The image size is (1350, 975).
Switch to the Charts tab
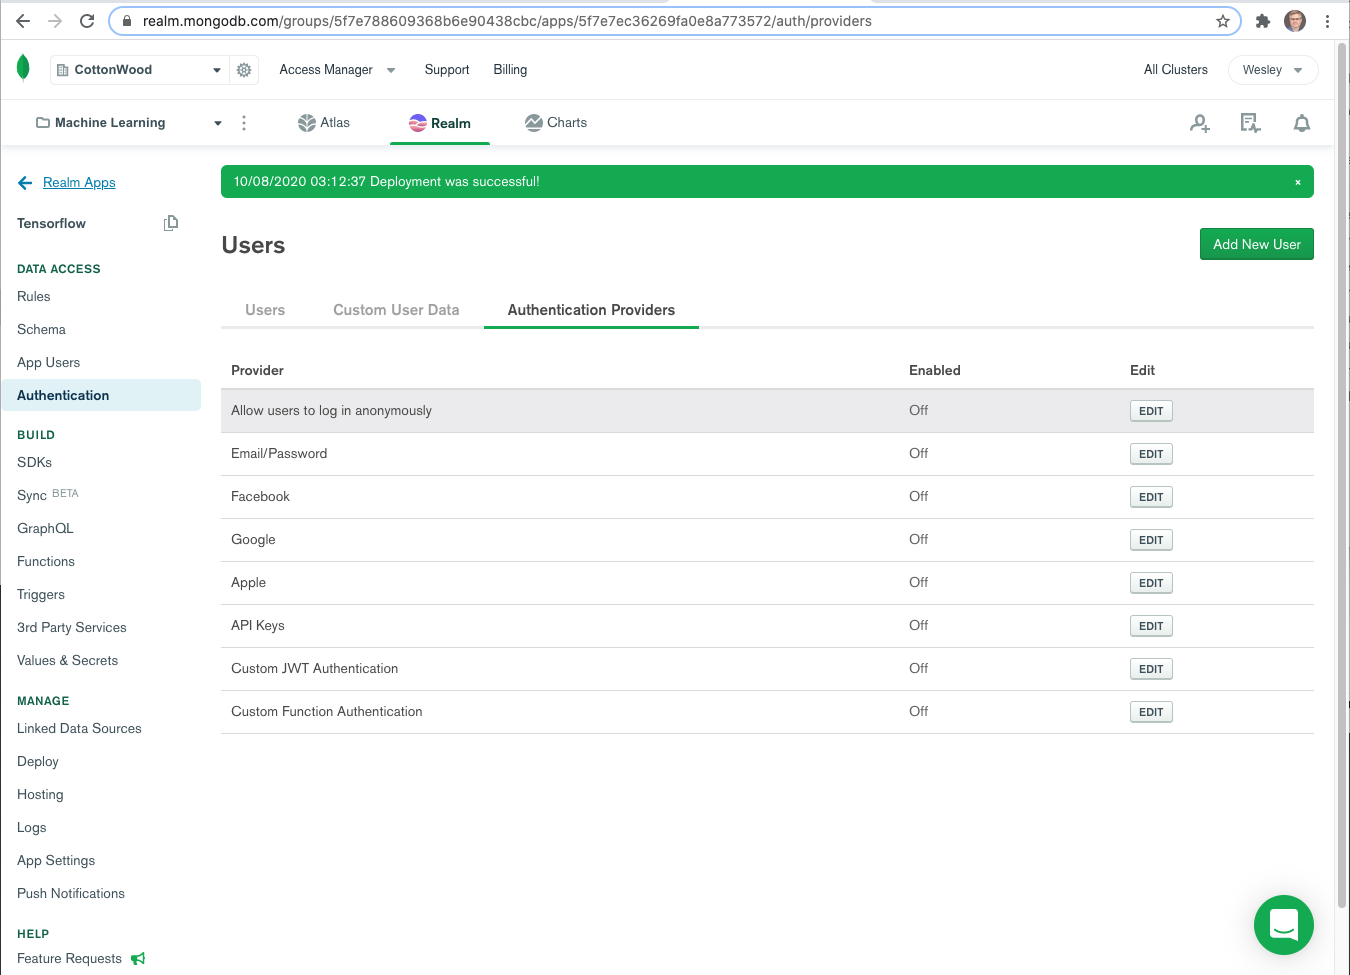click(x=556, y=123)
